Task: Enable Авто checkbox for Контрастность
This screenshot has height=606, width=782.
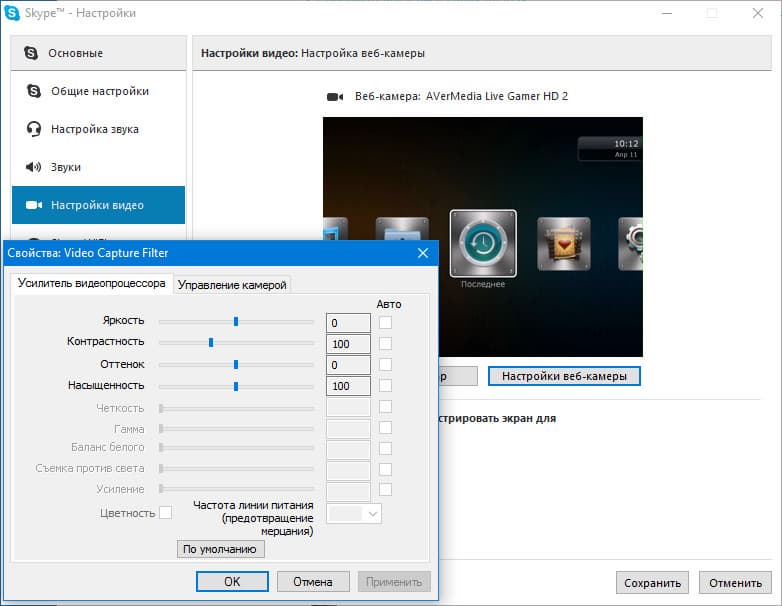Action: 385,344
